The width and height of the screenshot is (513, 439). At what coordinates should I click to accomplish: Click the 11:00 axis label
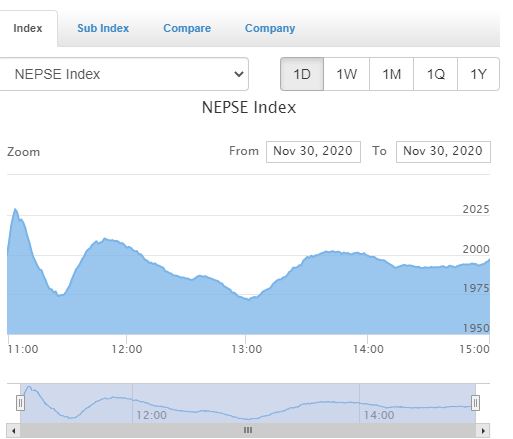pyautogui.click(x=23, y=349)
